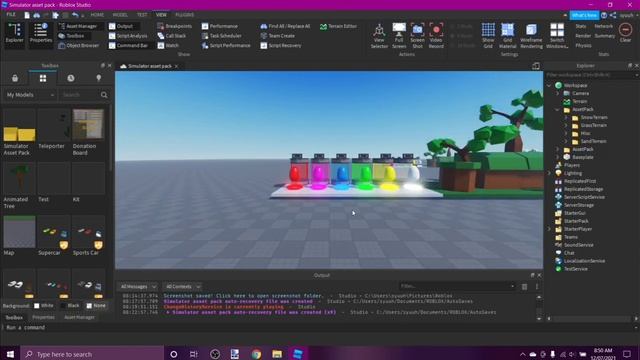640x360 pixels.
Task: Click the Undo arrow in quick bar
Action: [75, 15]
